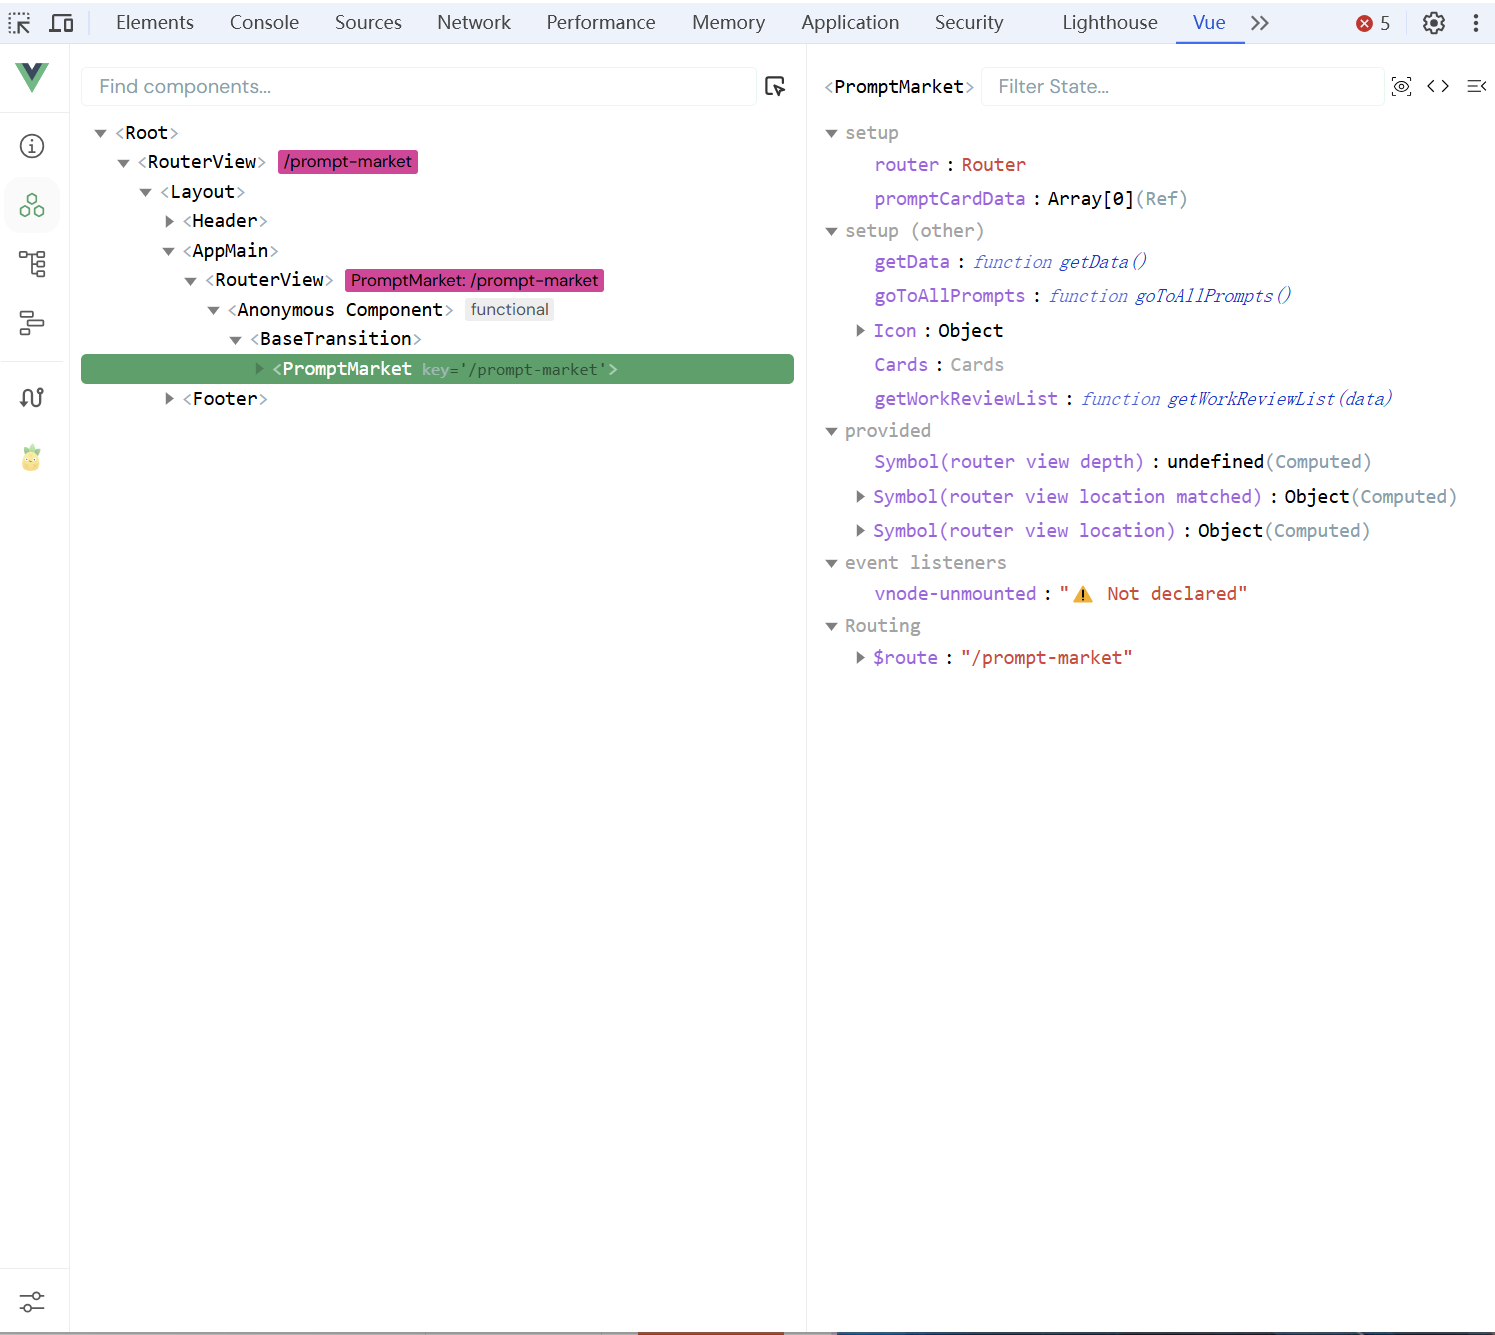The height and width of the screenshot is (1335, 1495).
Task: Collapse the Layout node arrow
Action: (x=146, y=192)
